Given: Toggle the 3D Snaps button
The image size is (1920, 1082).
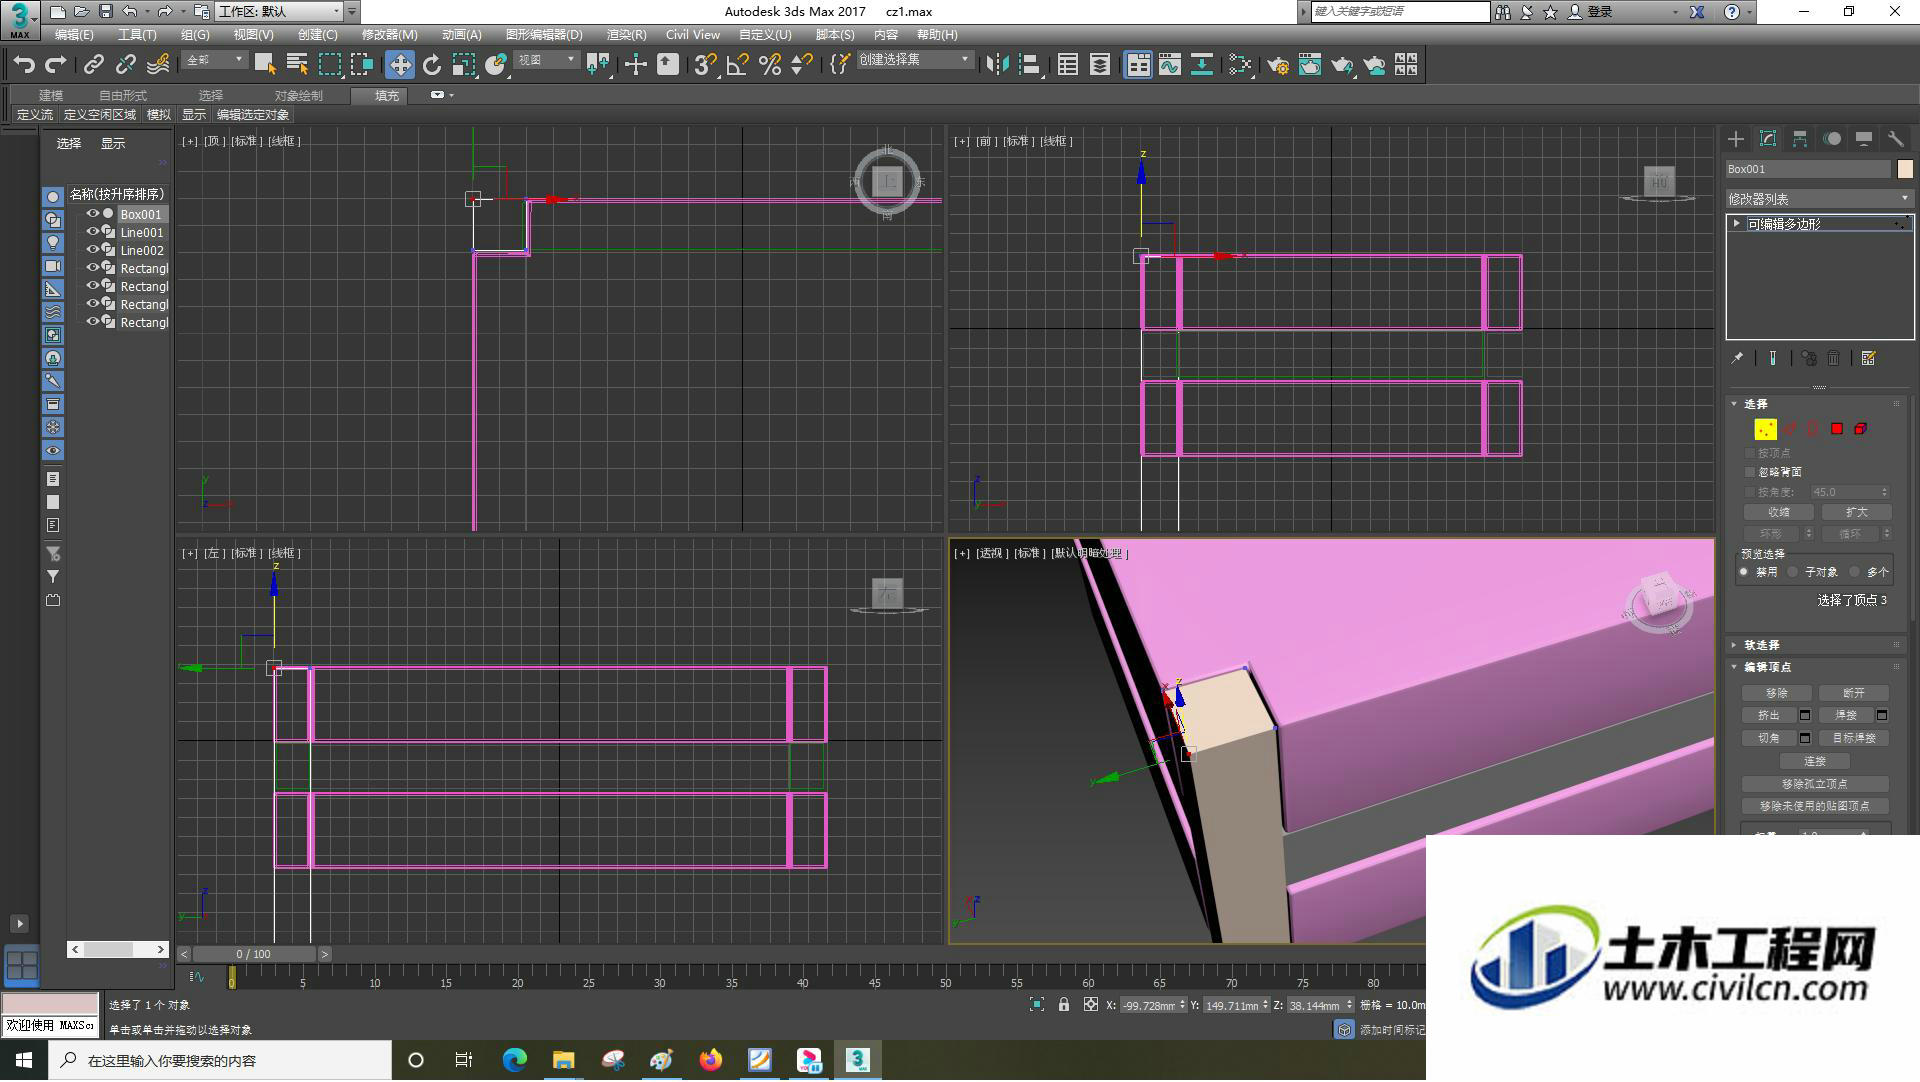Looking at the screenshot, I should (705, 65).
